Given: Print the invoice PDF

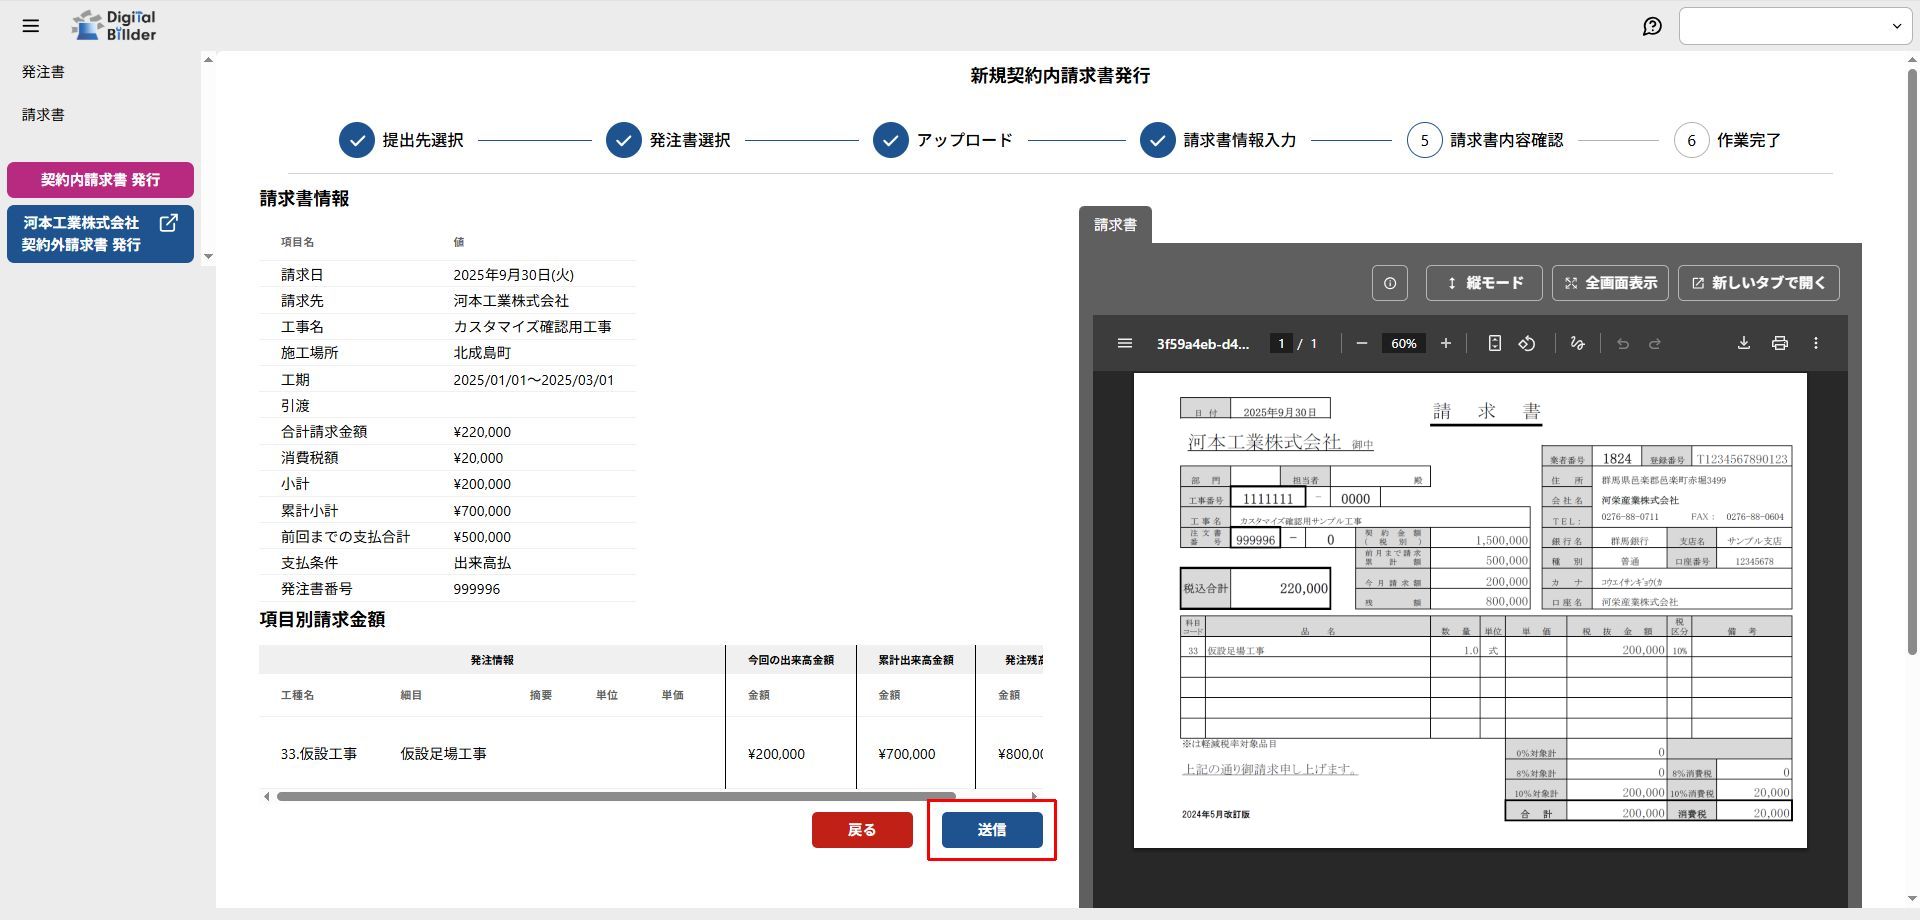Looking at the screenshot, I should pyautogui.click(x=1779, y=343).
